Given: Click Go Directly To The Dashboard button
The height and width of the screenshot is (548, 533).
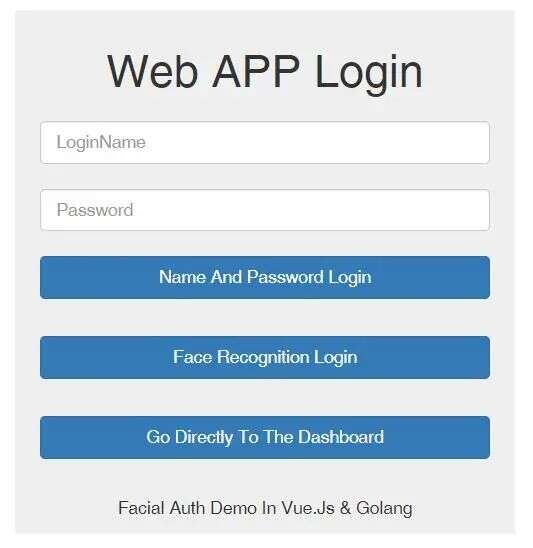Looking at the screenshot, I should pyautogui.click(x=265, y=438).
